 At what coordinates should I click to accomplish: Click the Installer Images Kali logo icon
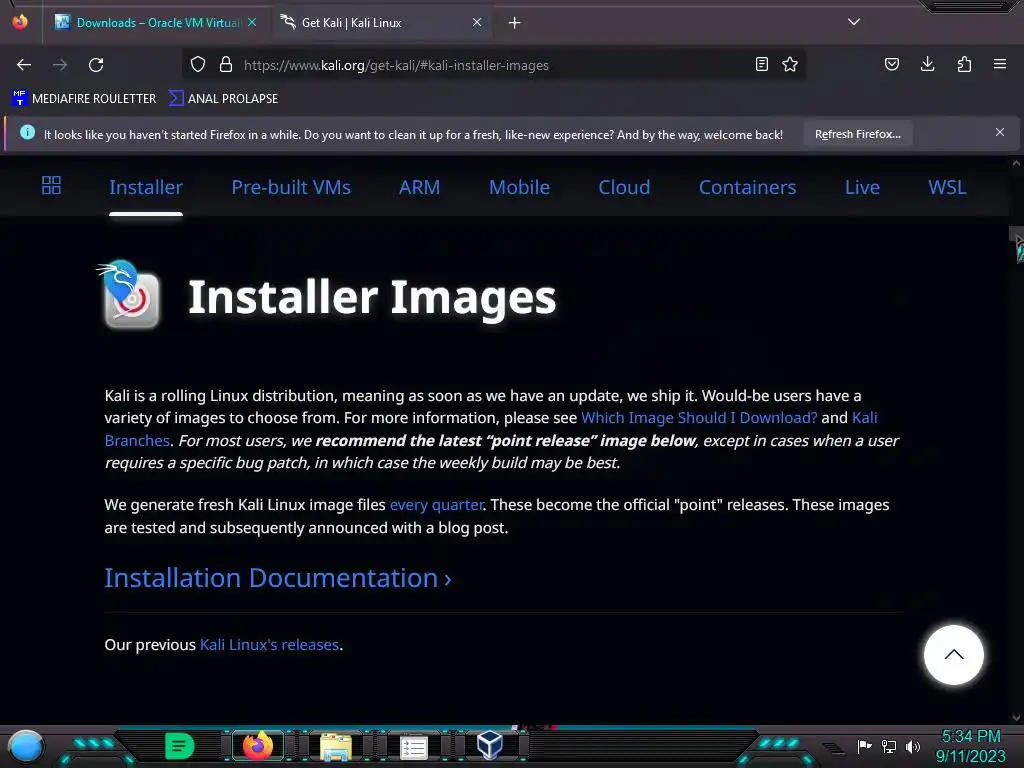pyautogui.click(x=129, y=295)
